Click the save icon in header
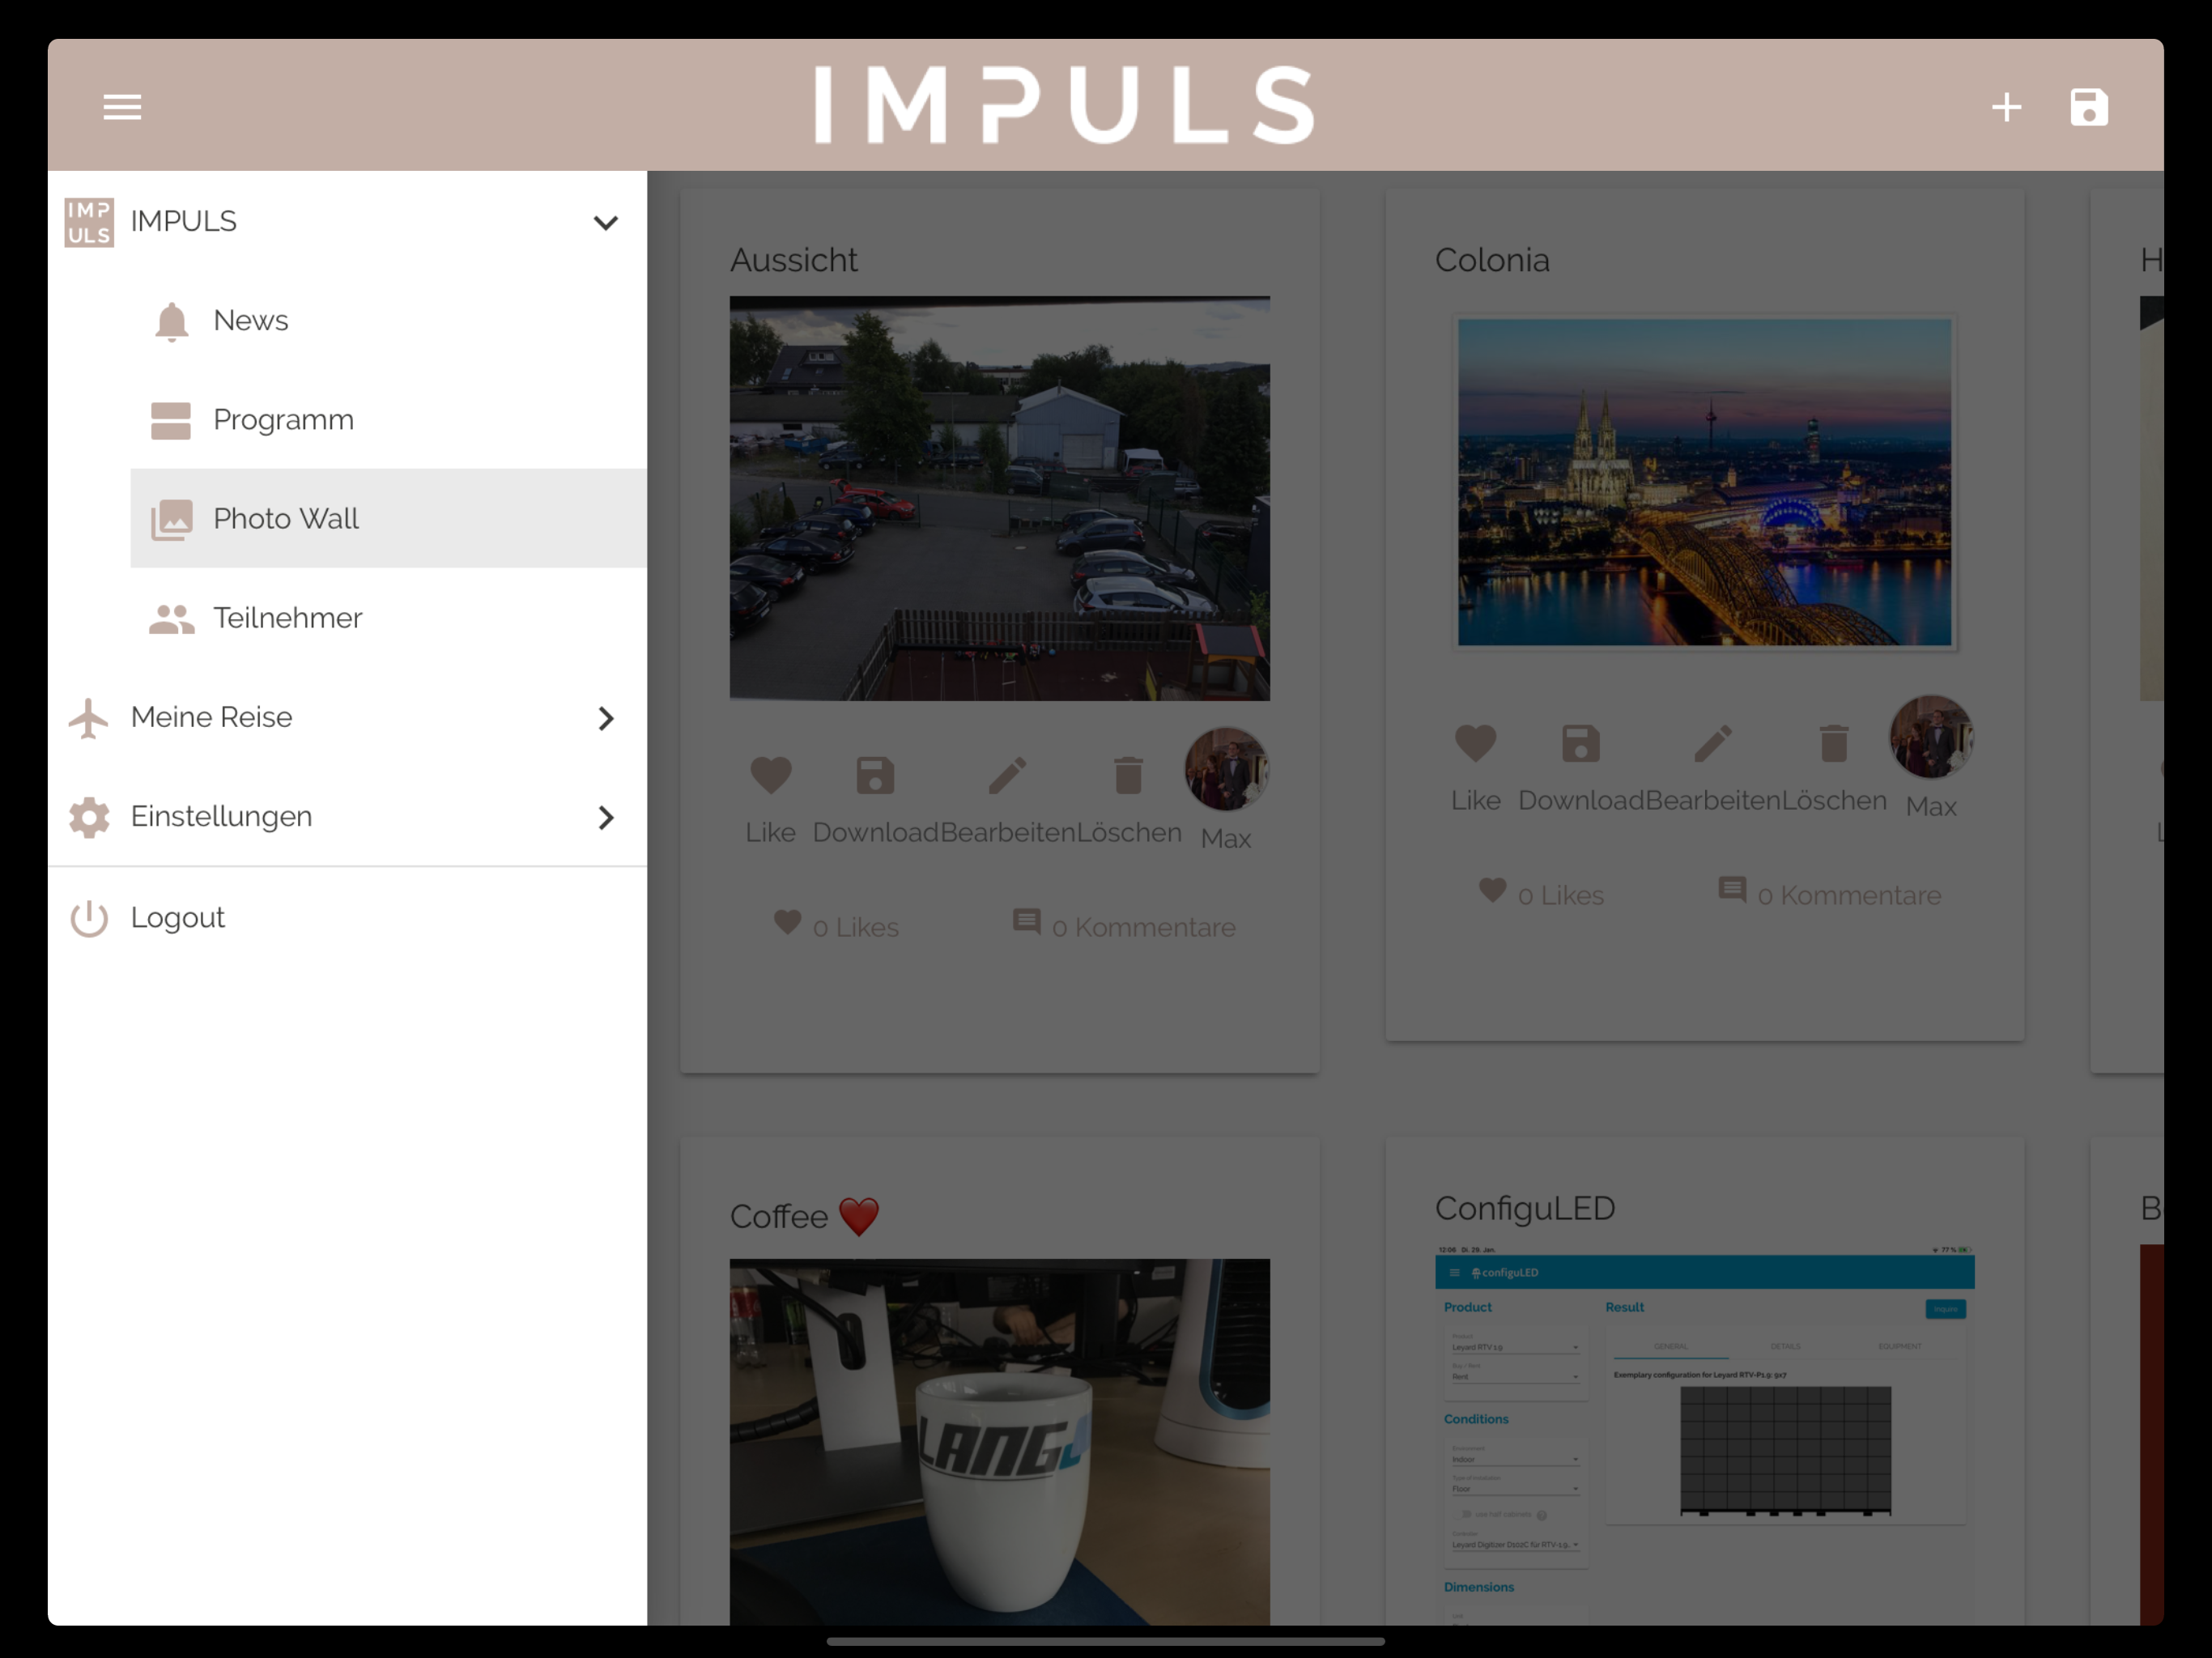2212x1658 pixels. (2089, 107)
